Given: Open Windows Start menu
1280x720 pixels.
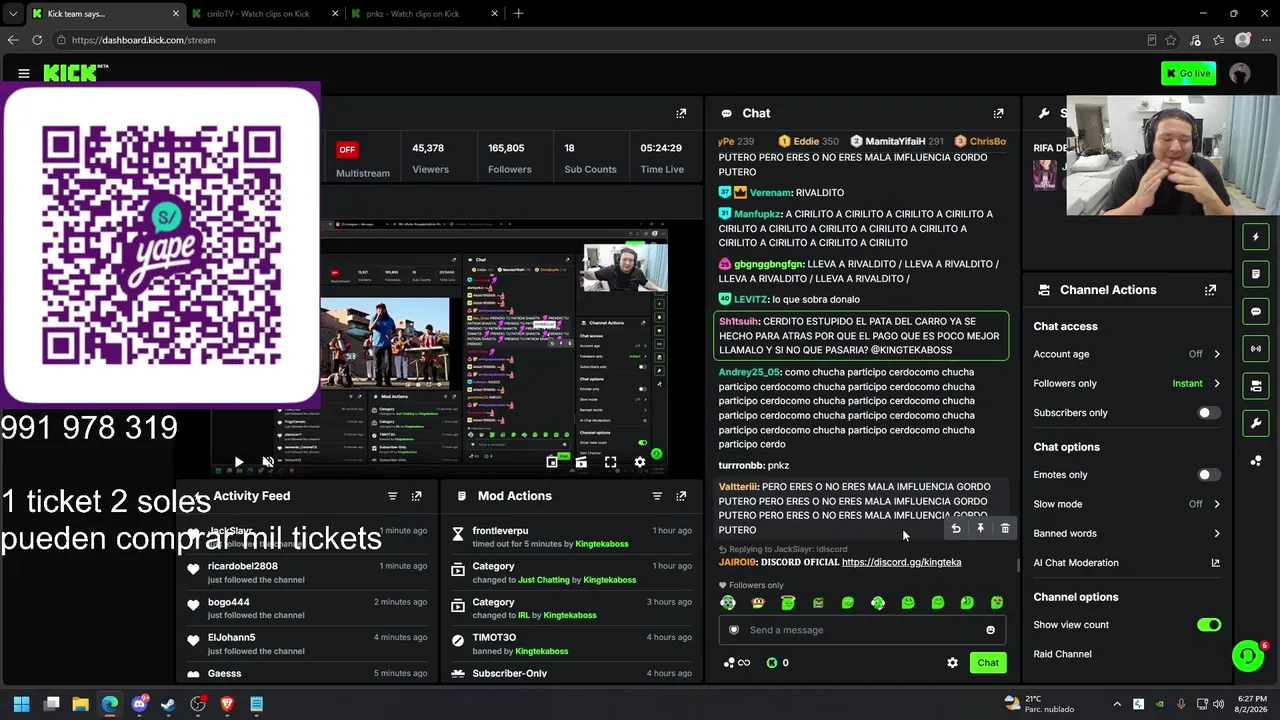Looking at the screenshot, I should 22,704.
